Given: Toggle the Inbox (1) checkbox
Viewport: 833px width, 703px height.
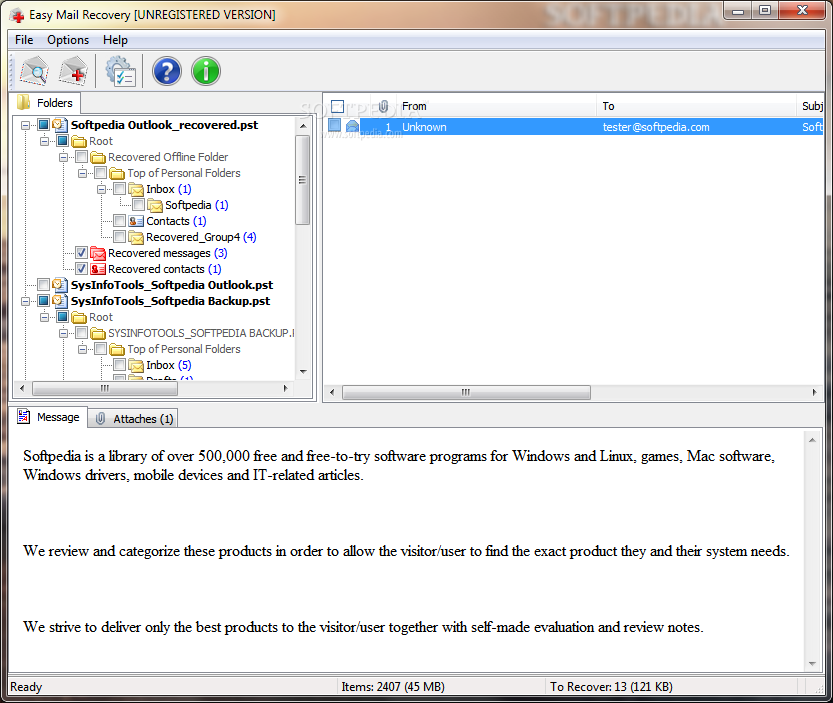Looking at the screenshot, I should tap(120, 189).
